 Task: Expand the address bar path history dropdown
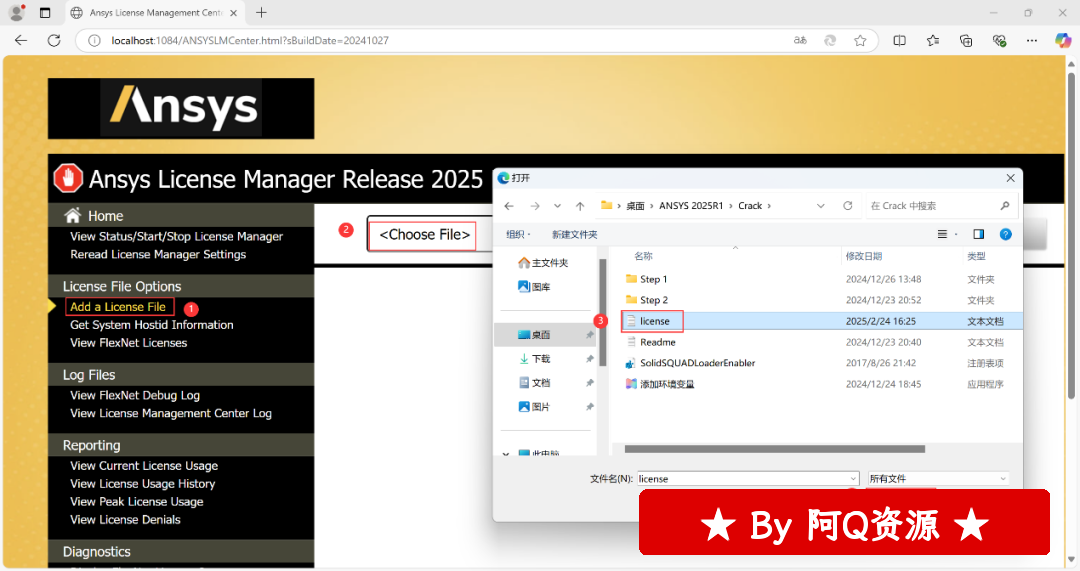click(820, 206)
